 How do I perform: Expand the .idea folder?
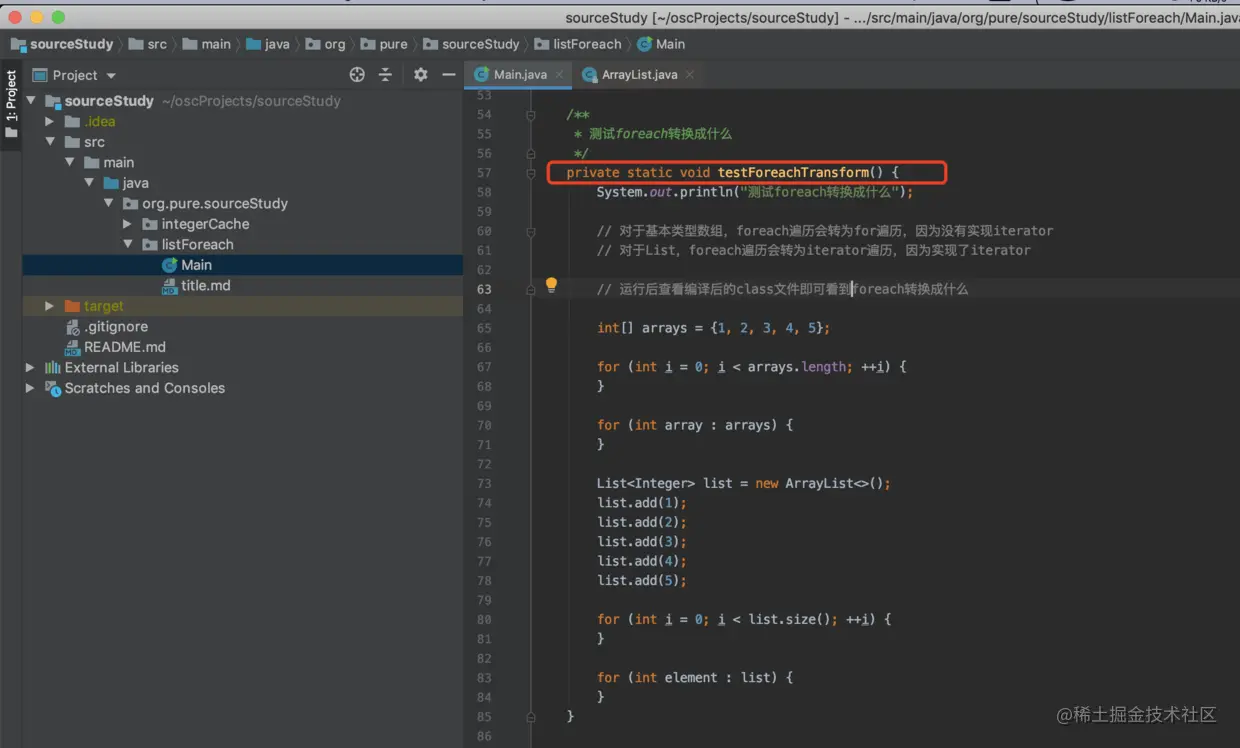pos(49,121)
